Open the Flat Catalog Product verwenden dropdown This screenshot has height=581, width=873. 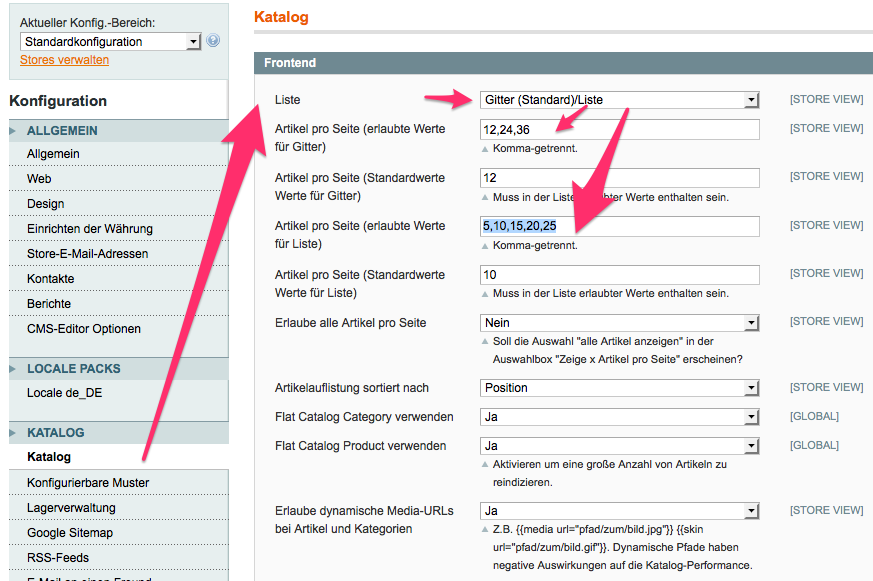pos(620,446)
